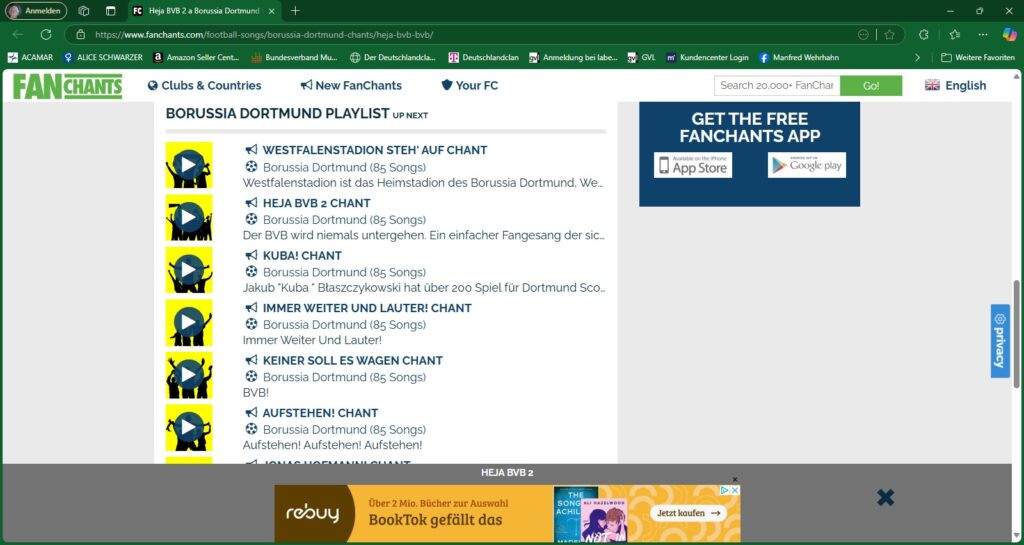Play the Immer Weiter Und Lauter chant thumbnail

click(189, 322)
